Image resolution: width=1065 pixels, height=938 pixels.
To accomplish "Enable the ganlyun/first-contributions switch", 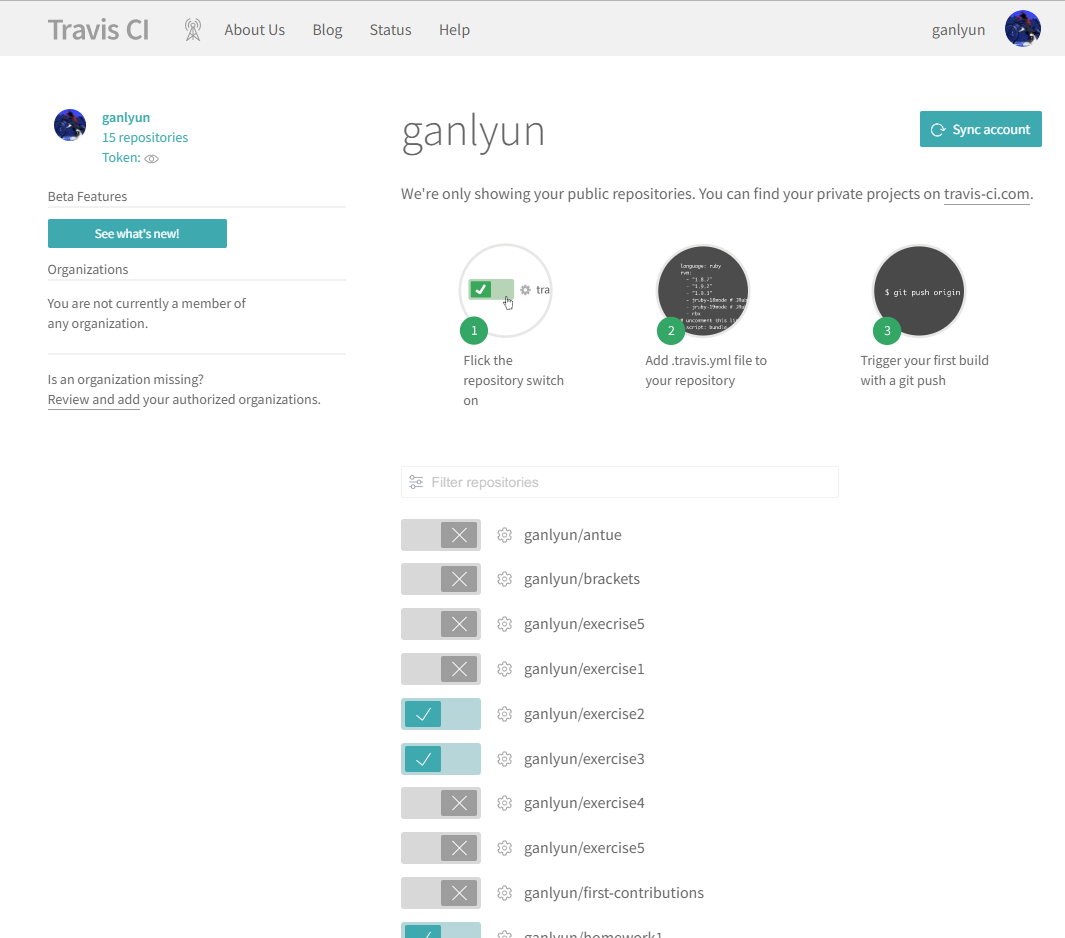I will pyautogui.click(x=441, y=893).
